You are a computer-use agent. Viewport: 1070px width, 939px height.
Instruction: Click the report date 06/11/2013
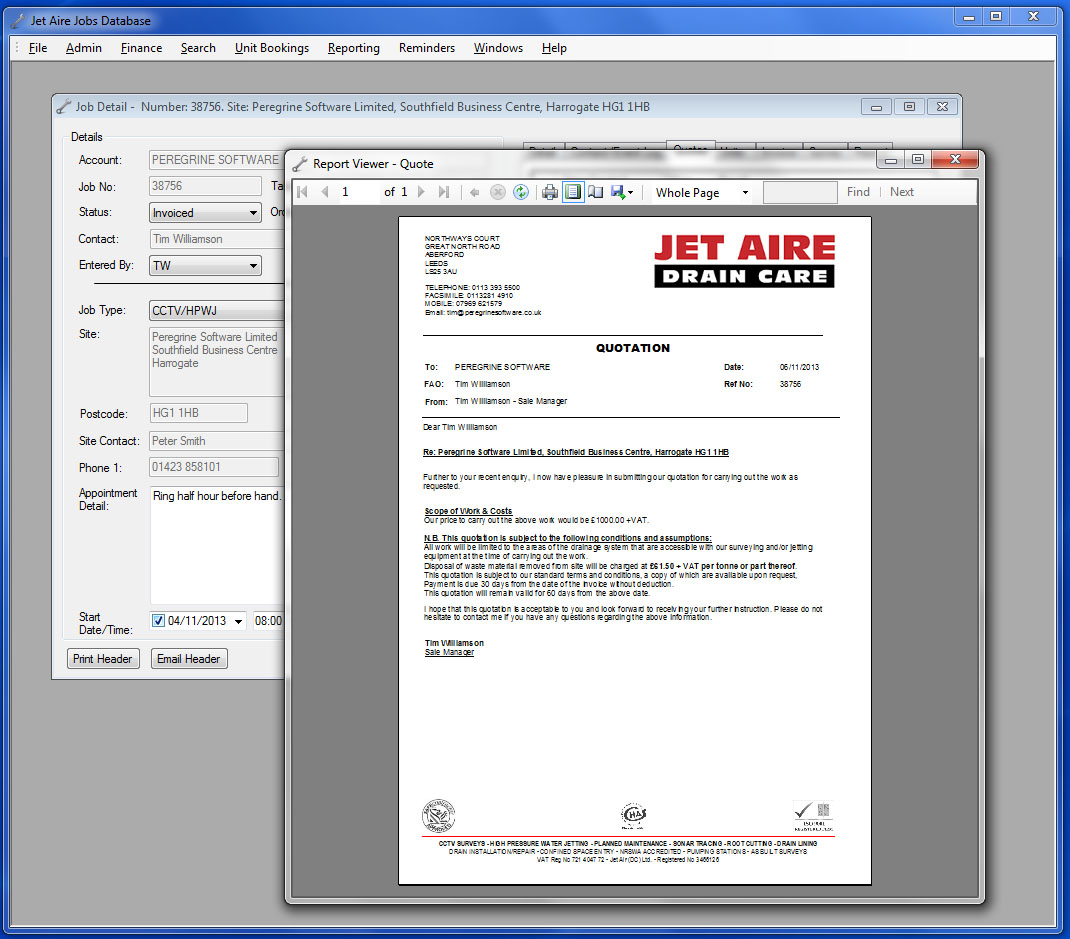click(x=799, y=367)
